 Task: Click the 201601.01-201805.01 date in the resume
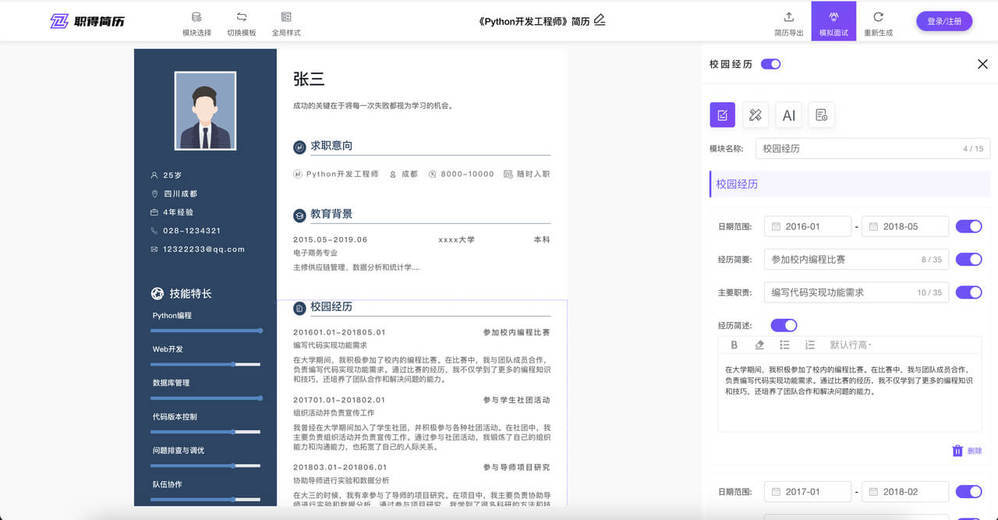click(339, 332)
